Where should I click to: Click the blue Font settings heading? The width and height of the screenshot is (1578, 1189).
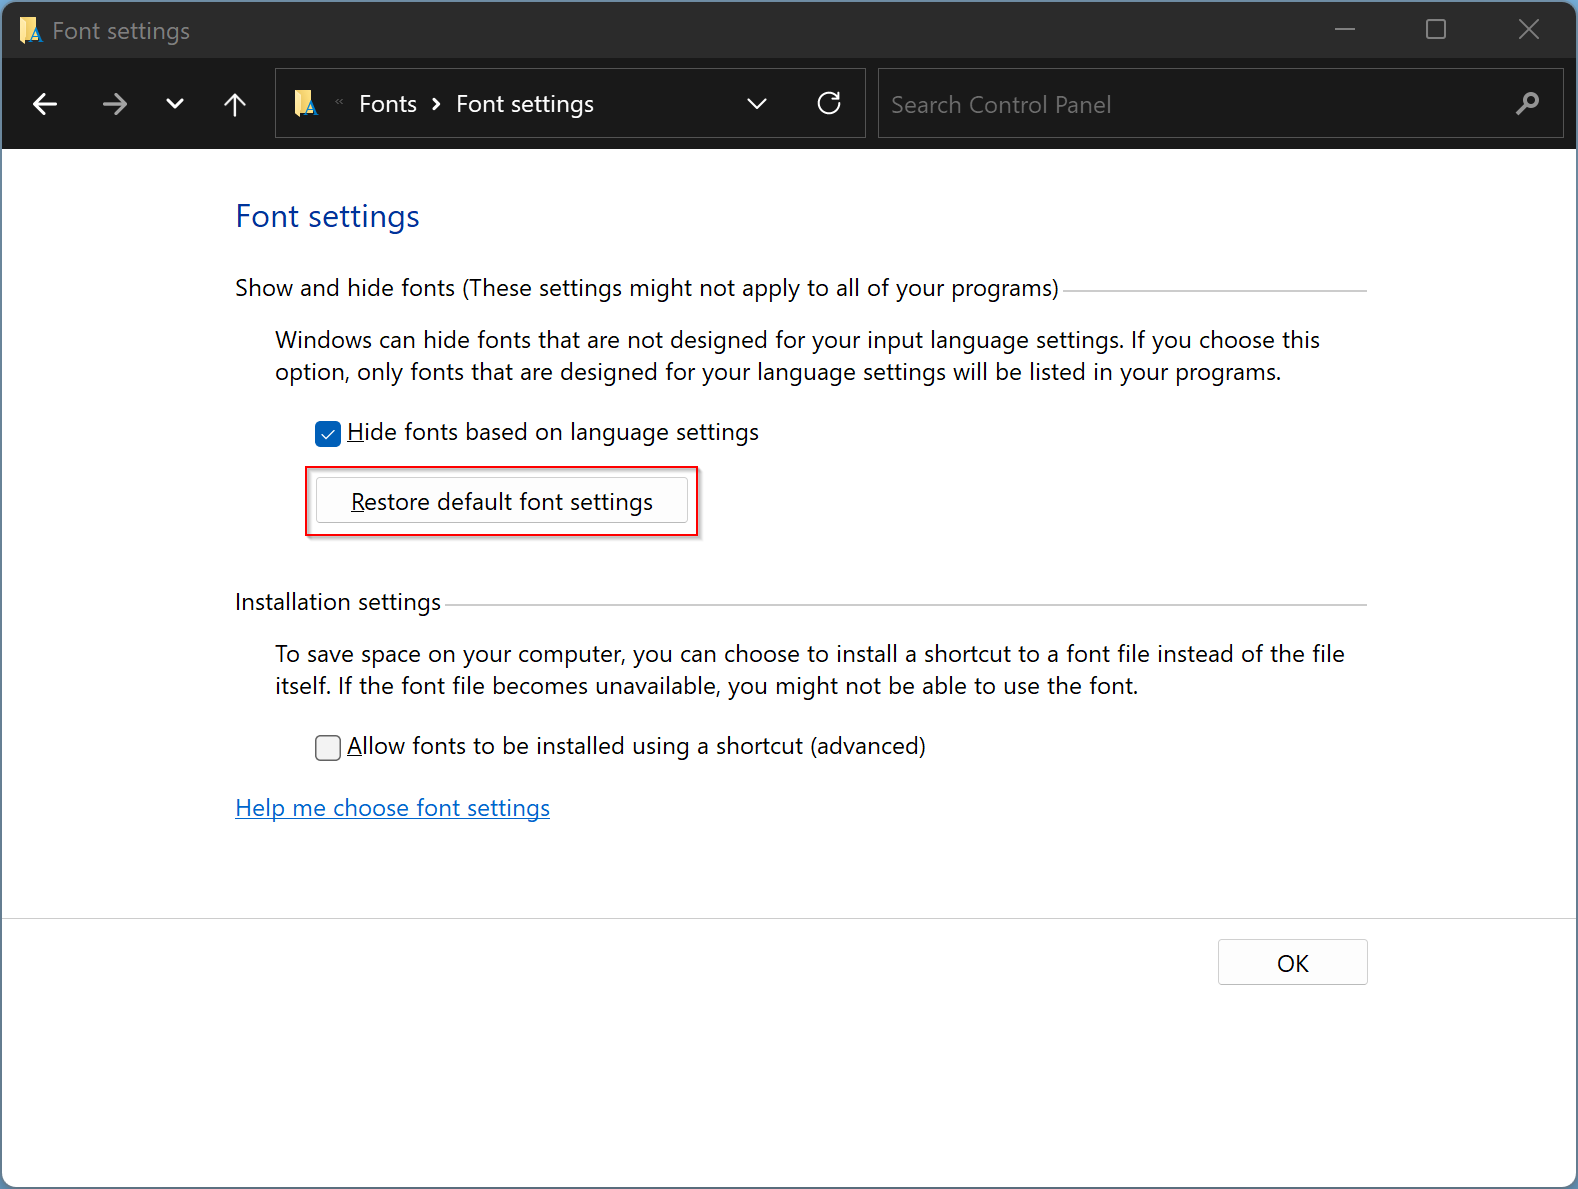click(x=328, y=217)
